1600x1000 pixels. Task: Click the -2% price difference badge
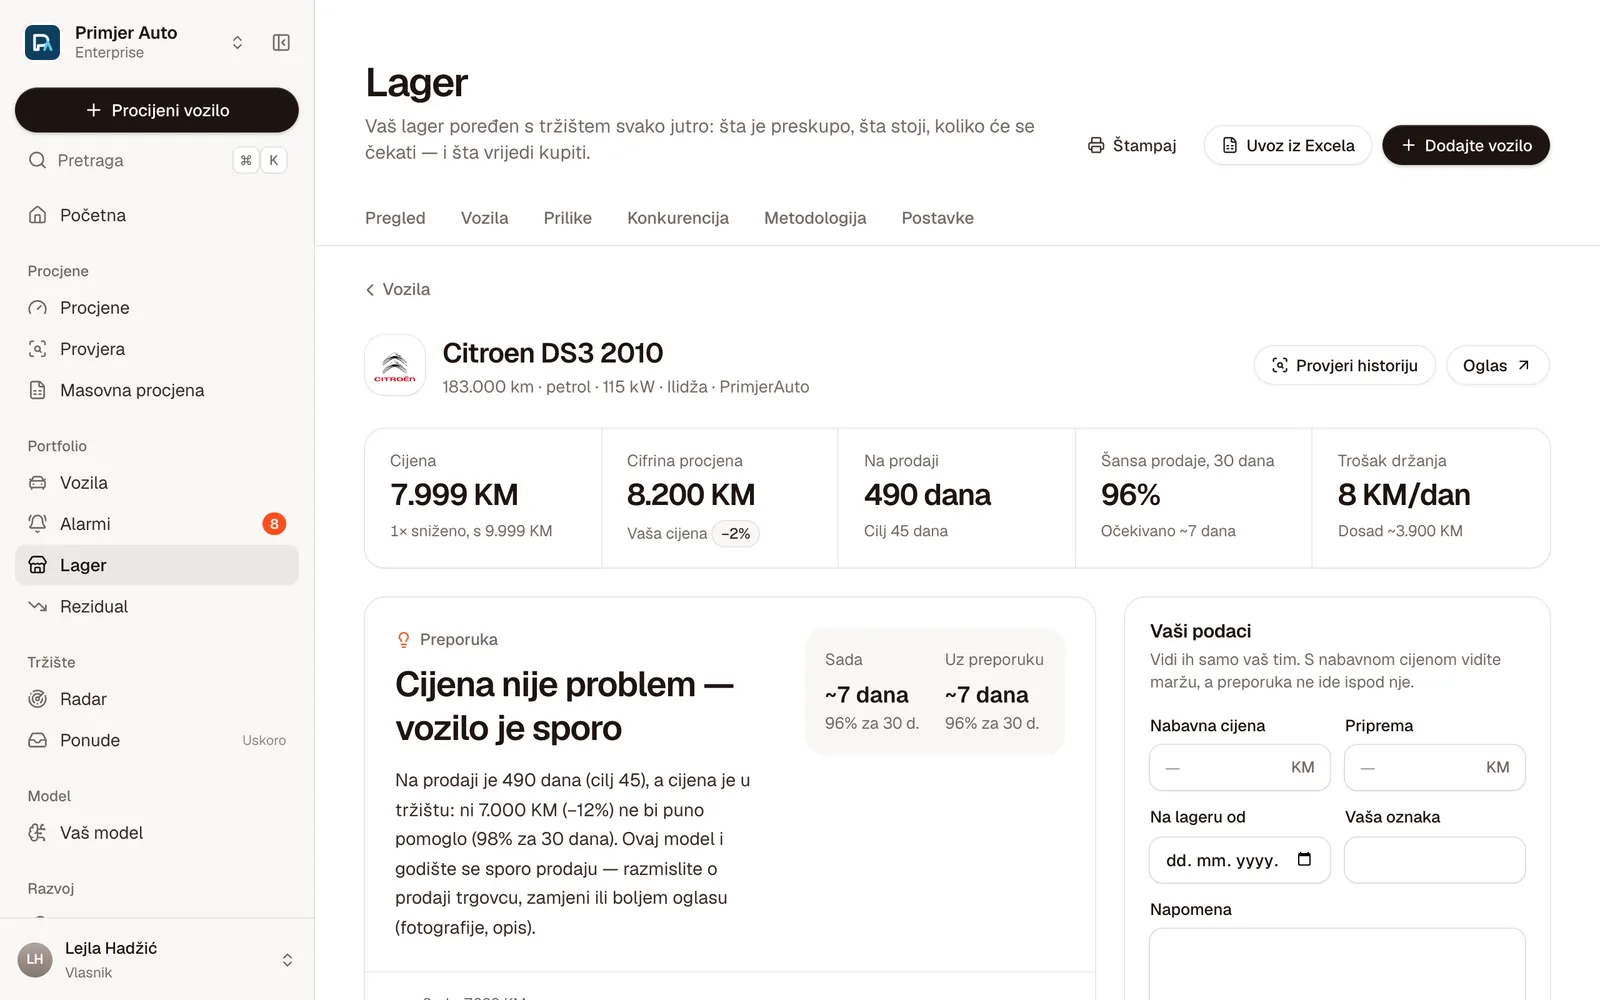736,534
